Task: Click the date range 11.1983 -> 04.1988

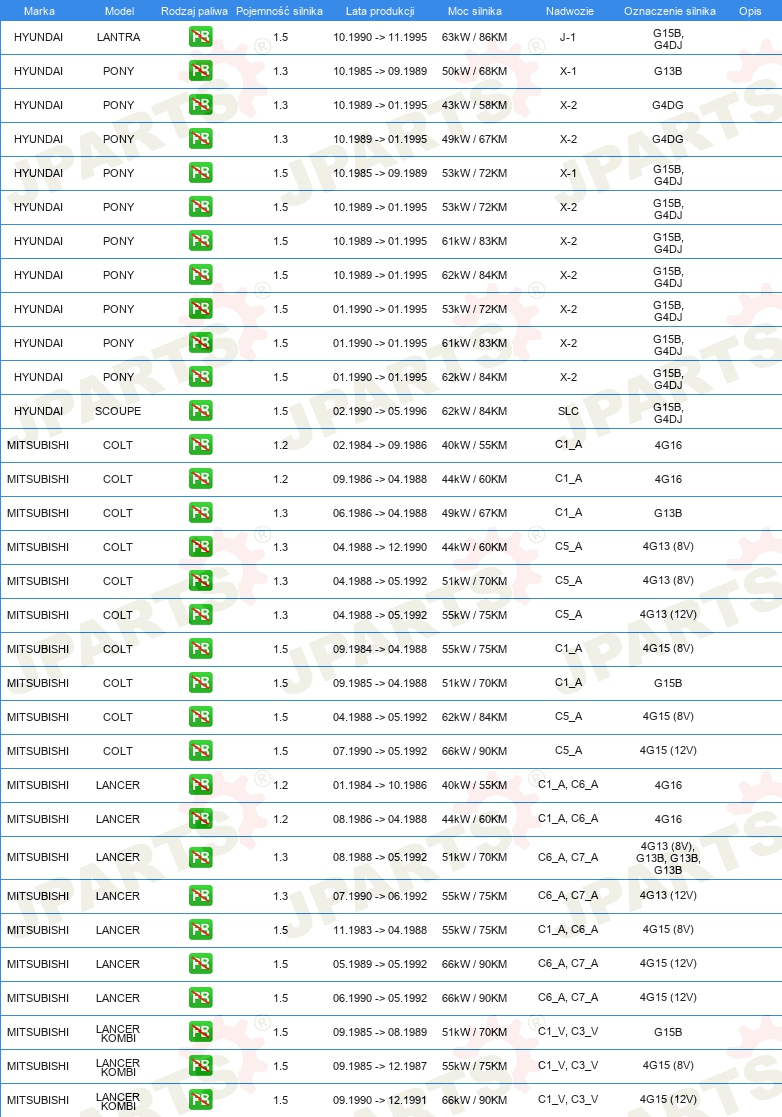Action: coord(380,930)
